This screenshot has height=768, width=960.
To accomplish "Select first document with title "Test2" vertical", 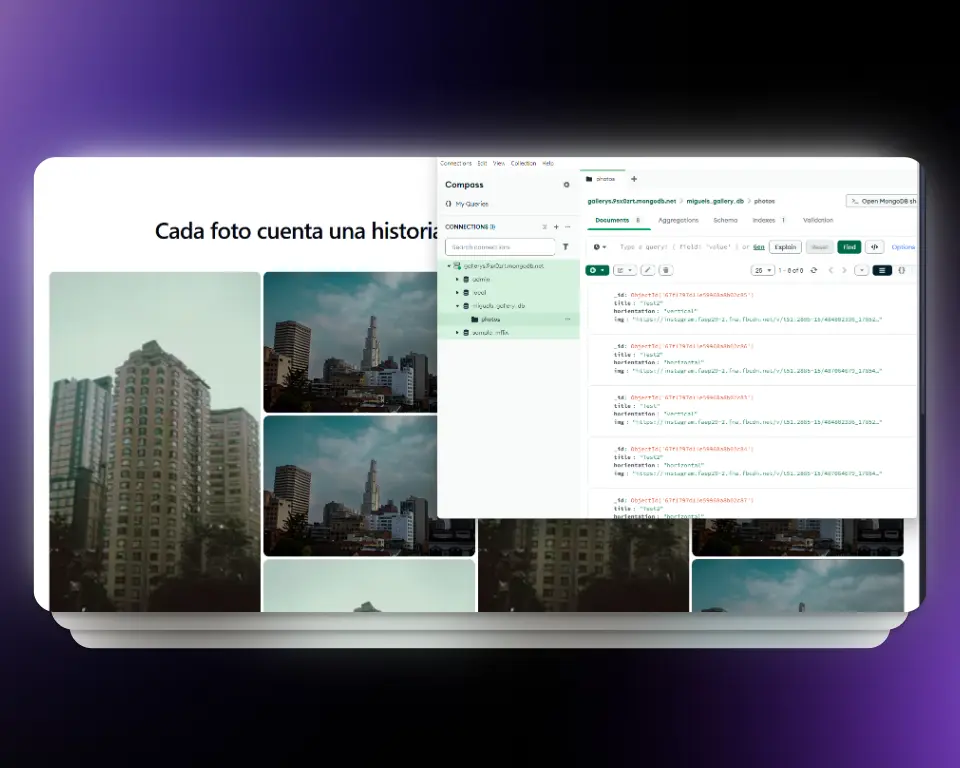I will (752, 307).
